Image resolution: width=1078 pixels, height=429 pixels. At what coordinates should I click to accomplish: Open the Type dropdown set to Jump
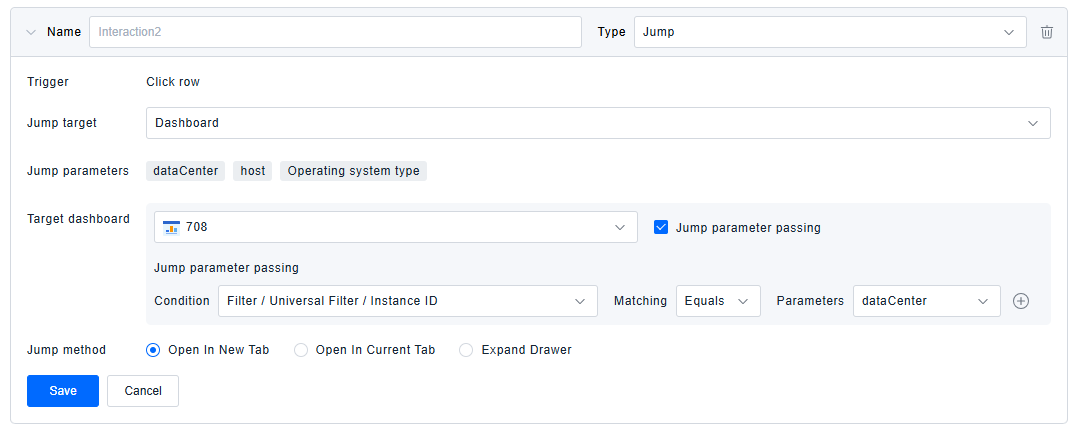[x=829, y=32]
